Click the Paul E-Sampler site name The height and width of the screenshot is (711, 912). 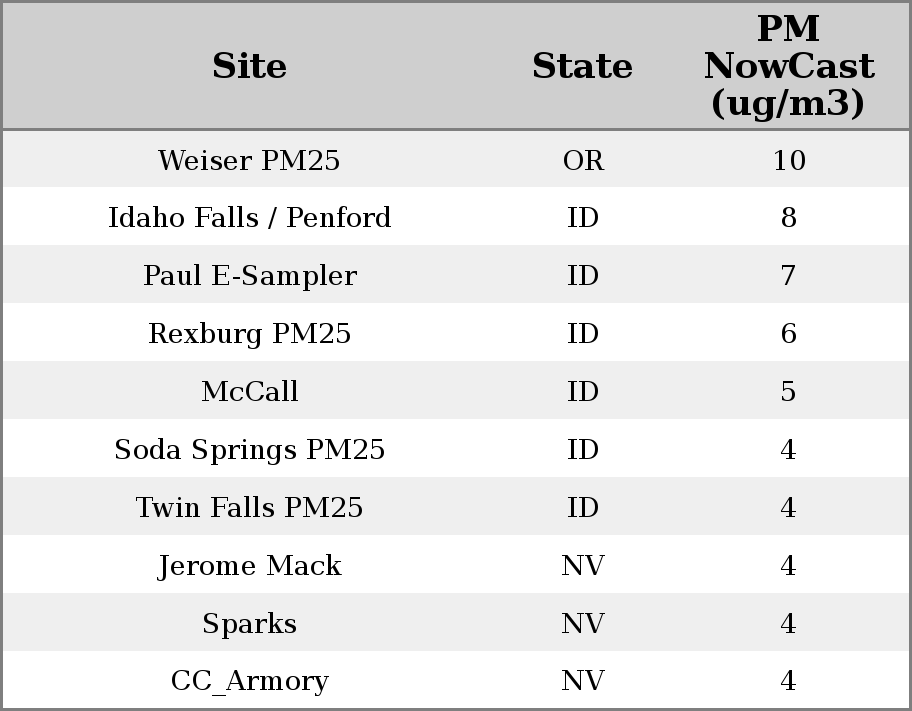click(x=249, y=276)
